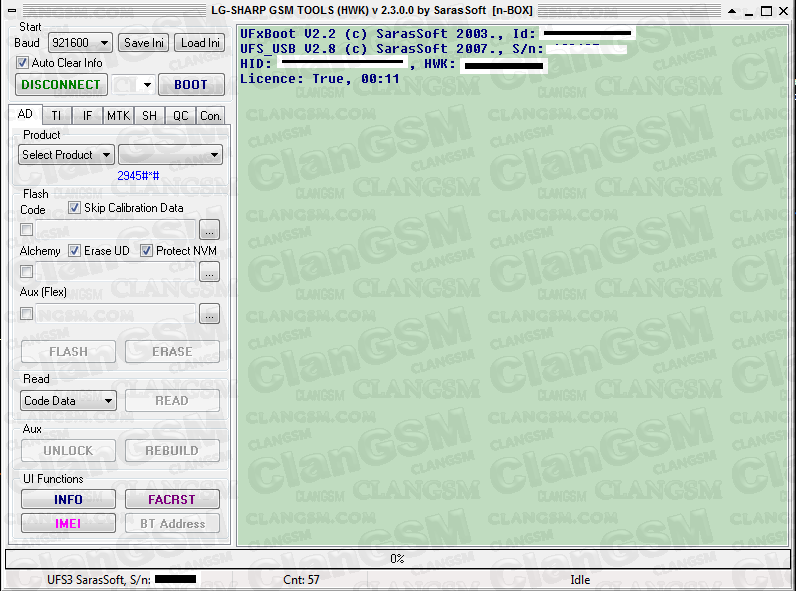Image resolution: width=796 pixels, height=591 pixels.
Task: Click the Aux (Flex) file path field
Action: click(116, 314)
